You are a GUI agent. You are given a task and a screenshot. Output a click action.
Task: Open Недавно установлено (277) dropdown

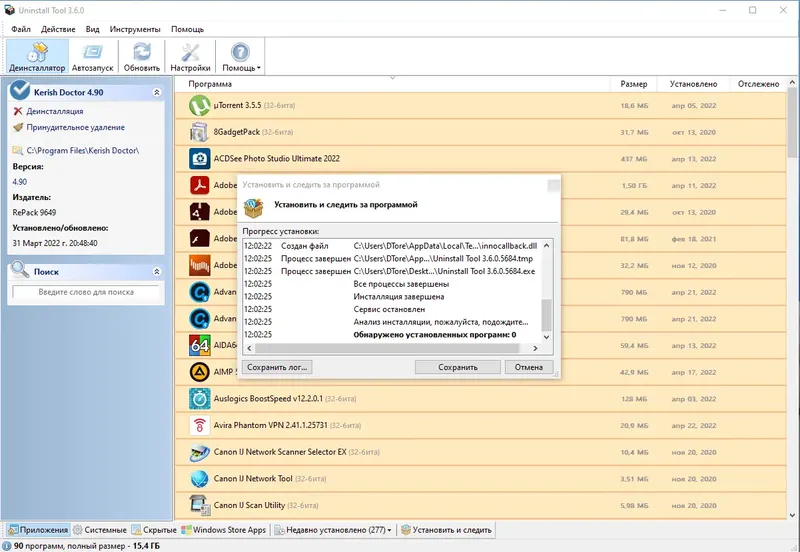[333, 530]
